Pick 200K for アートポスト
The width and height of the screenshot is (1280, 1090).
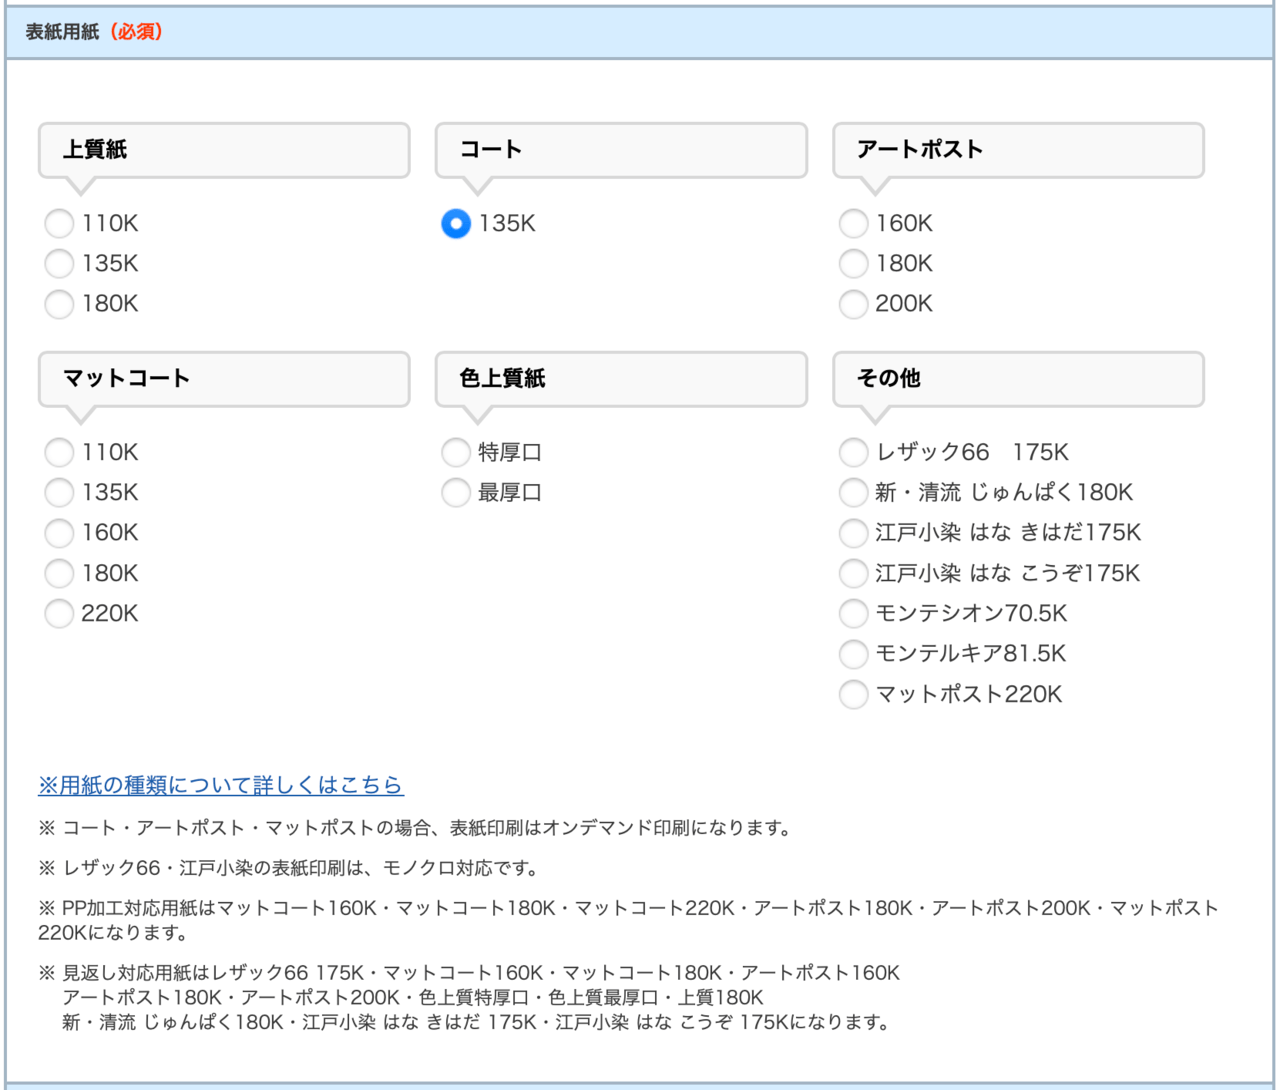pos(853,304)
